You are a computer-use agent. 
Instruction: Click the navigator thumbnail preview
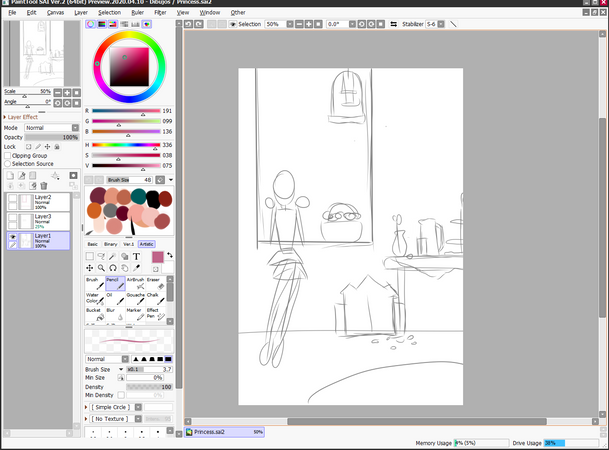pyautogui.click(x=42, y=54)
